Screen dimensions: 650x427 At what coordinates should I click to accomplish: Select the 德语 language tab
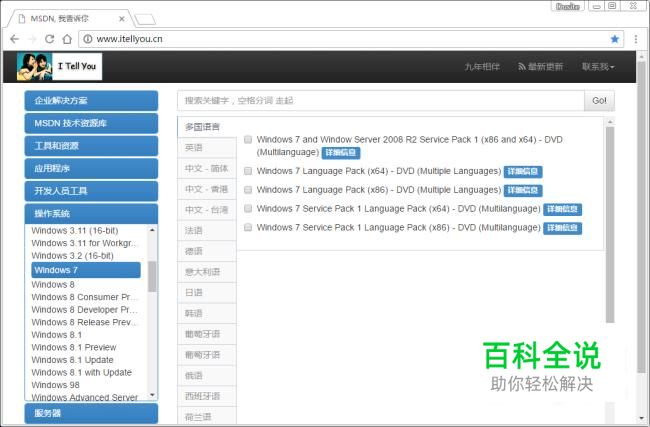[x=207, y=251]
